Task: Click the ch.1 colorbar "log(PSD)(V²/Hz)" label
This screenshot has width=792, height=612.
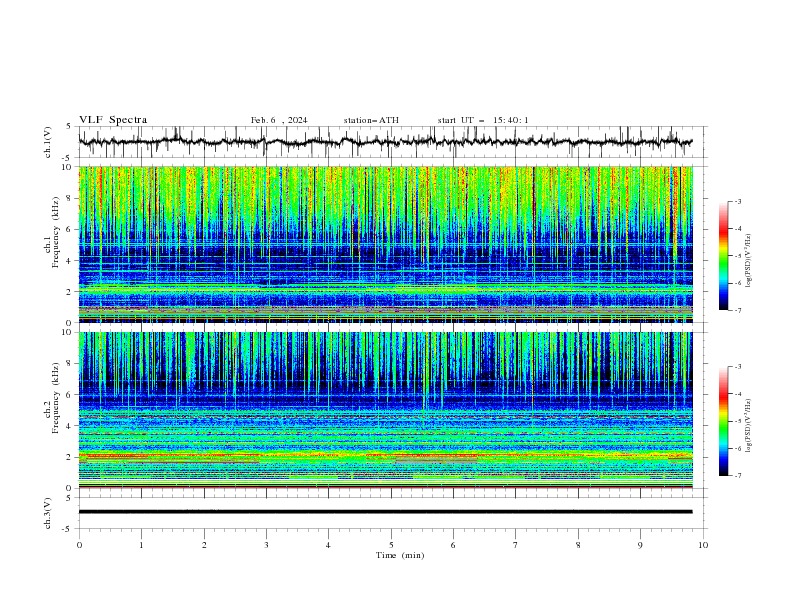Action: click(749, 261)
